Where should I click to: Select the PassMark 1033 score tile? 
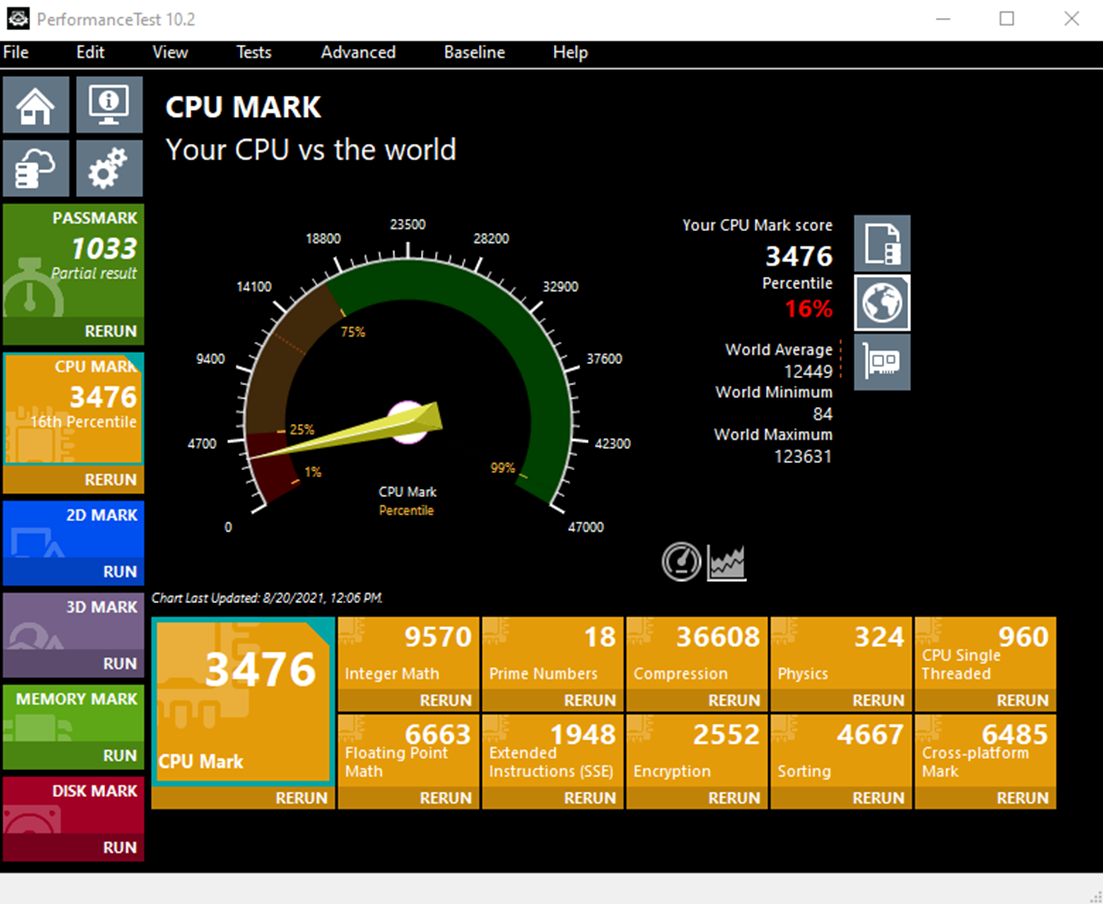pos(74,261)
